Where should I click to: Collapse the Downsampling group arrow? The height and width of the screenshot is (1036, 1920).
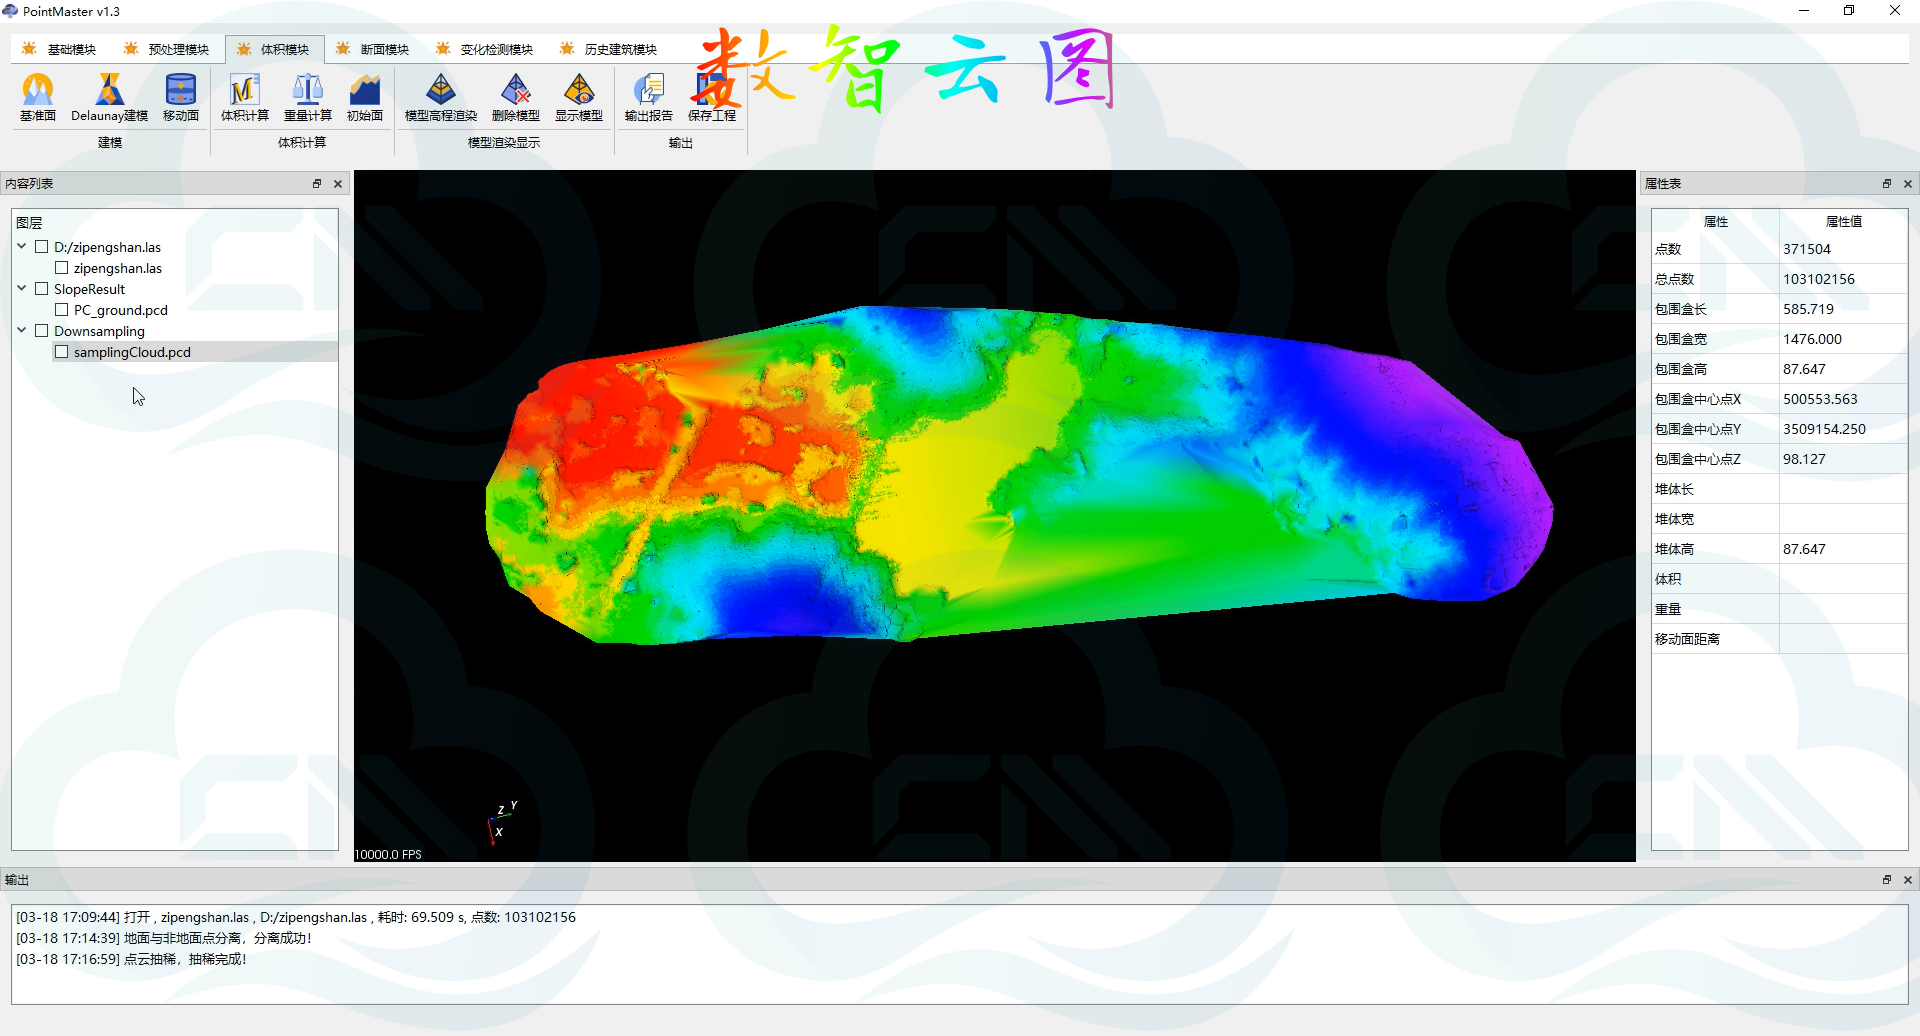tap(22, 331)
